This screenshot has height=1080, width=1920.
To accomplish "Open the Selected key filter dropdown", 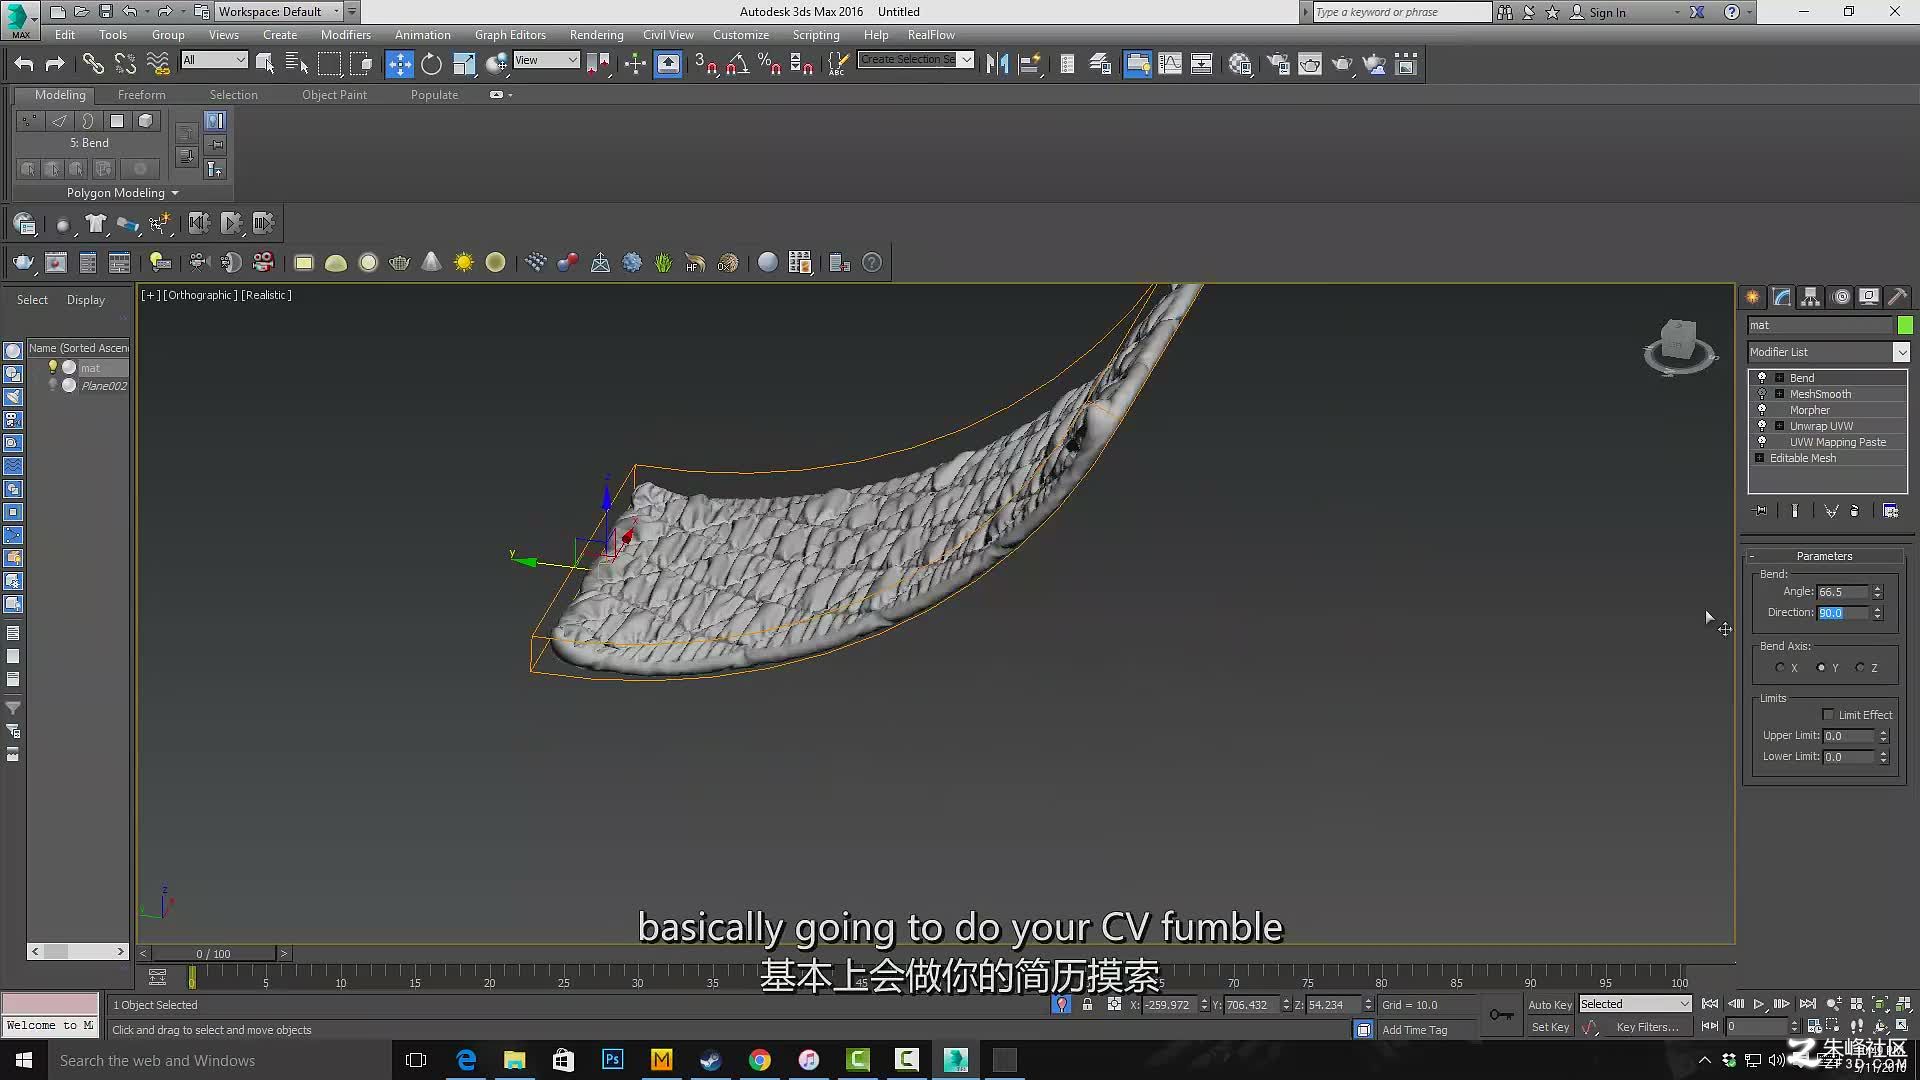I will click(x=1635, y=1004).
